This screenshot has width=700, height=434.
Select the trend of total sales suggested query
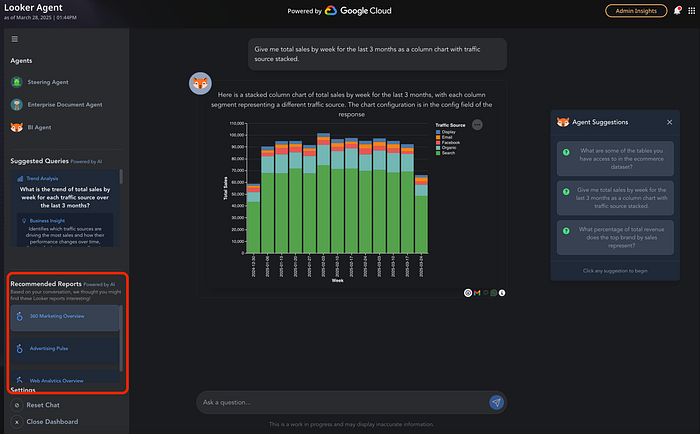[65, 197]
